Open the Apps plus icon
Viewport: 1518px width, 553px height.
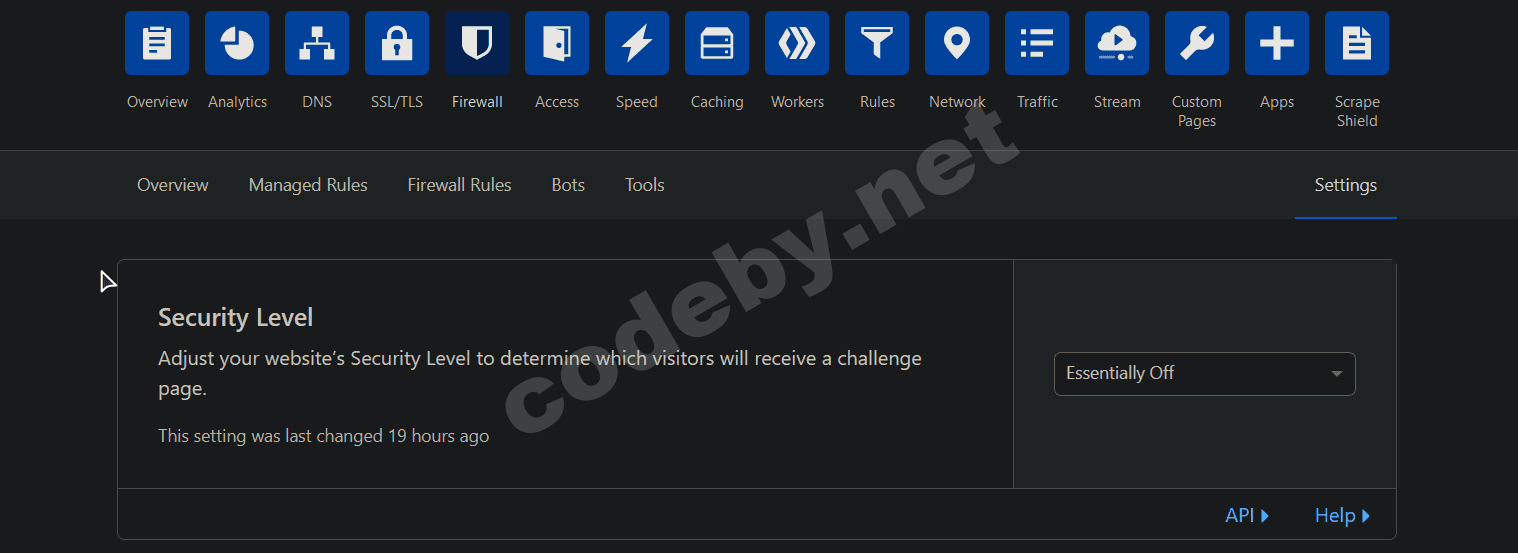pyautogui.click(x=1277, y=43)
